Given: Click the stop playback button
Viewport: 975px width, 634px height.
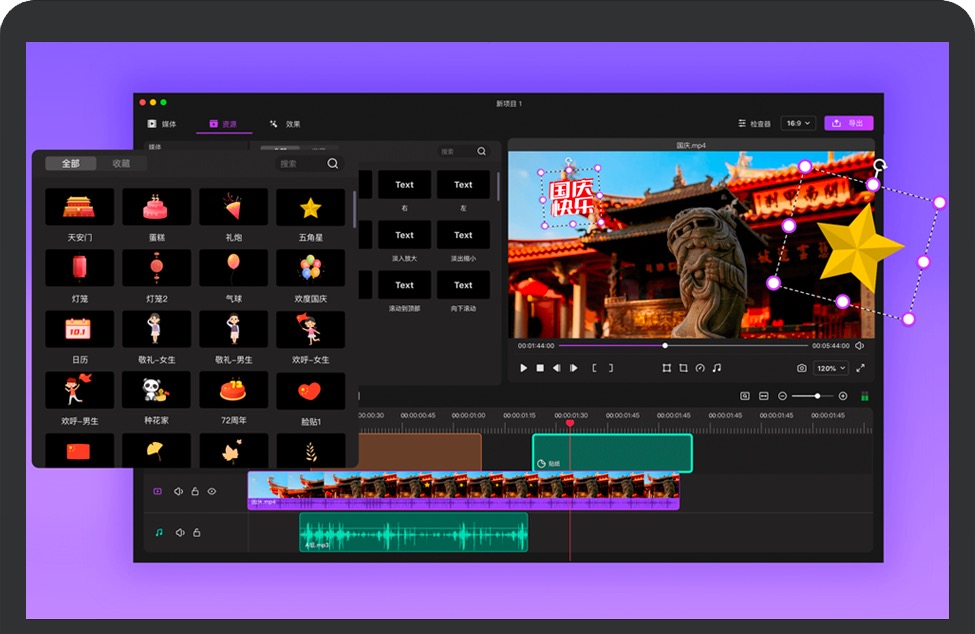Looking at the screenshot, I should coord(540,368).
